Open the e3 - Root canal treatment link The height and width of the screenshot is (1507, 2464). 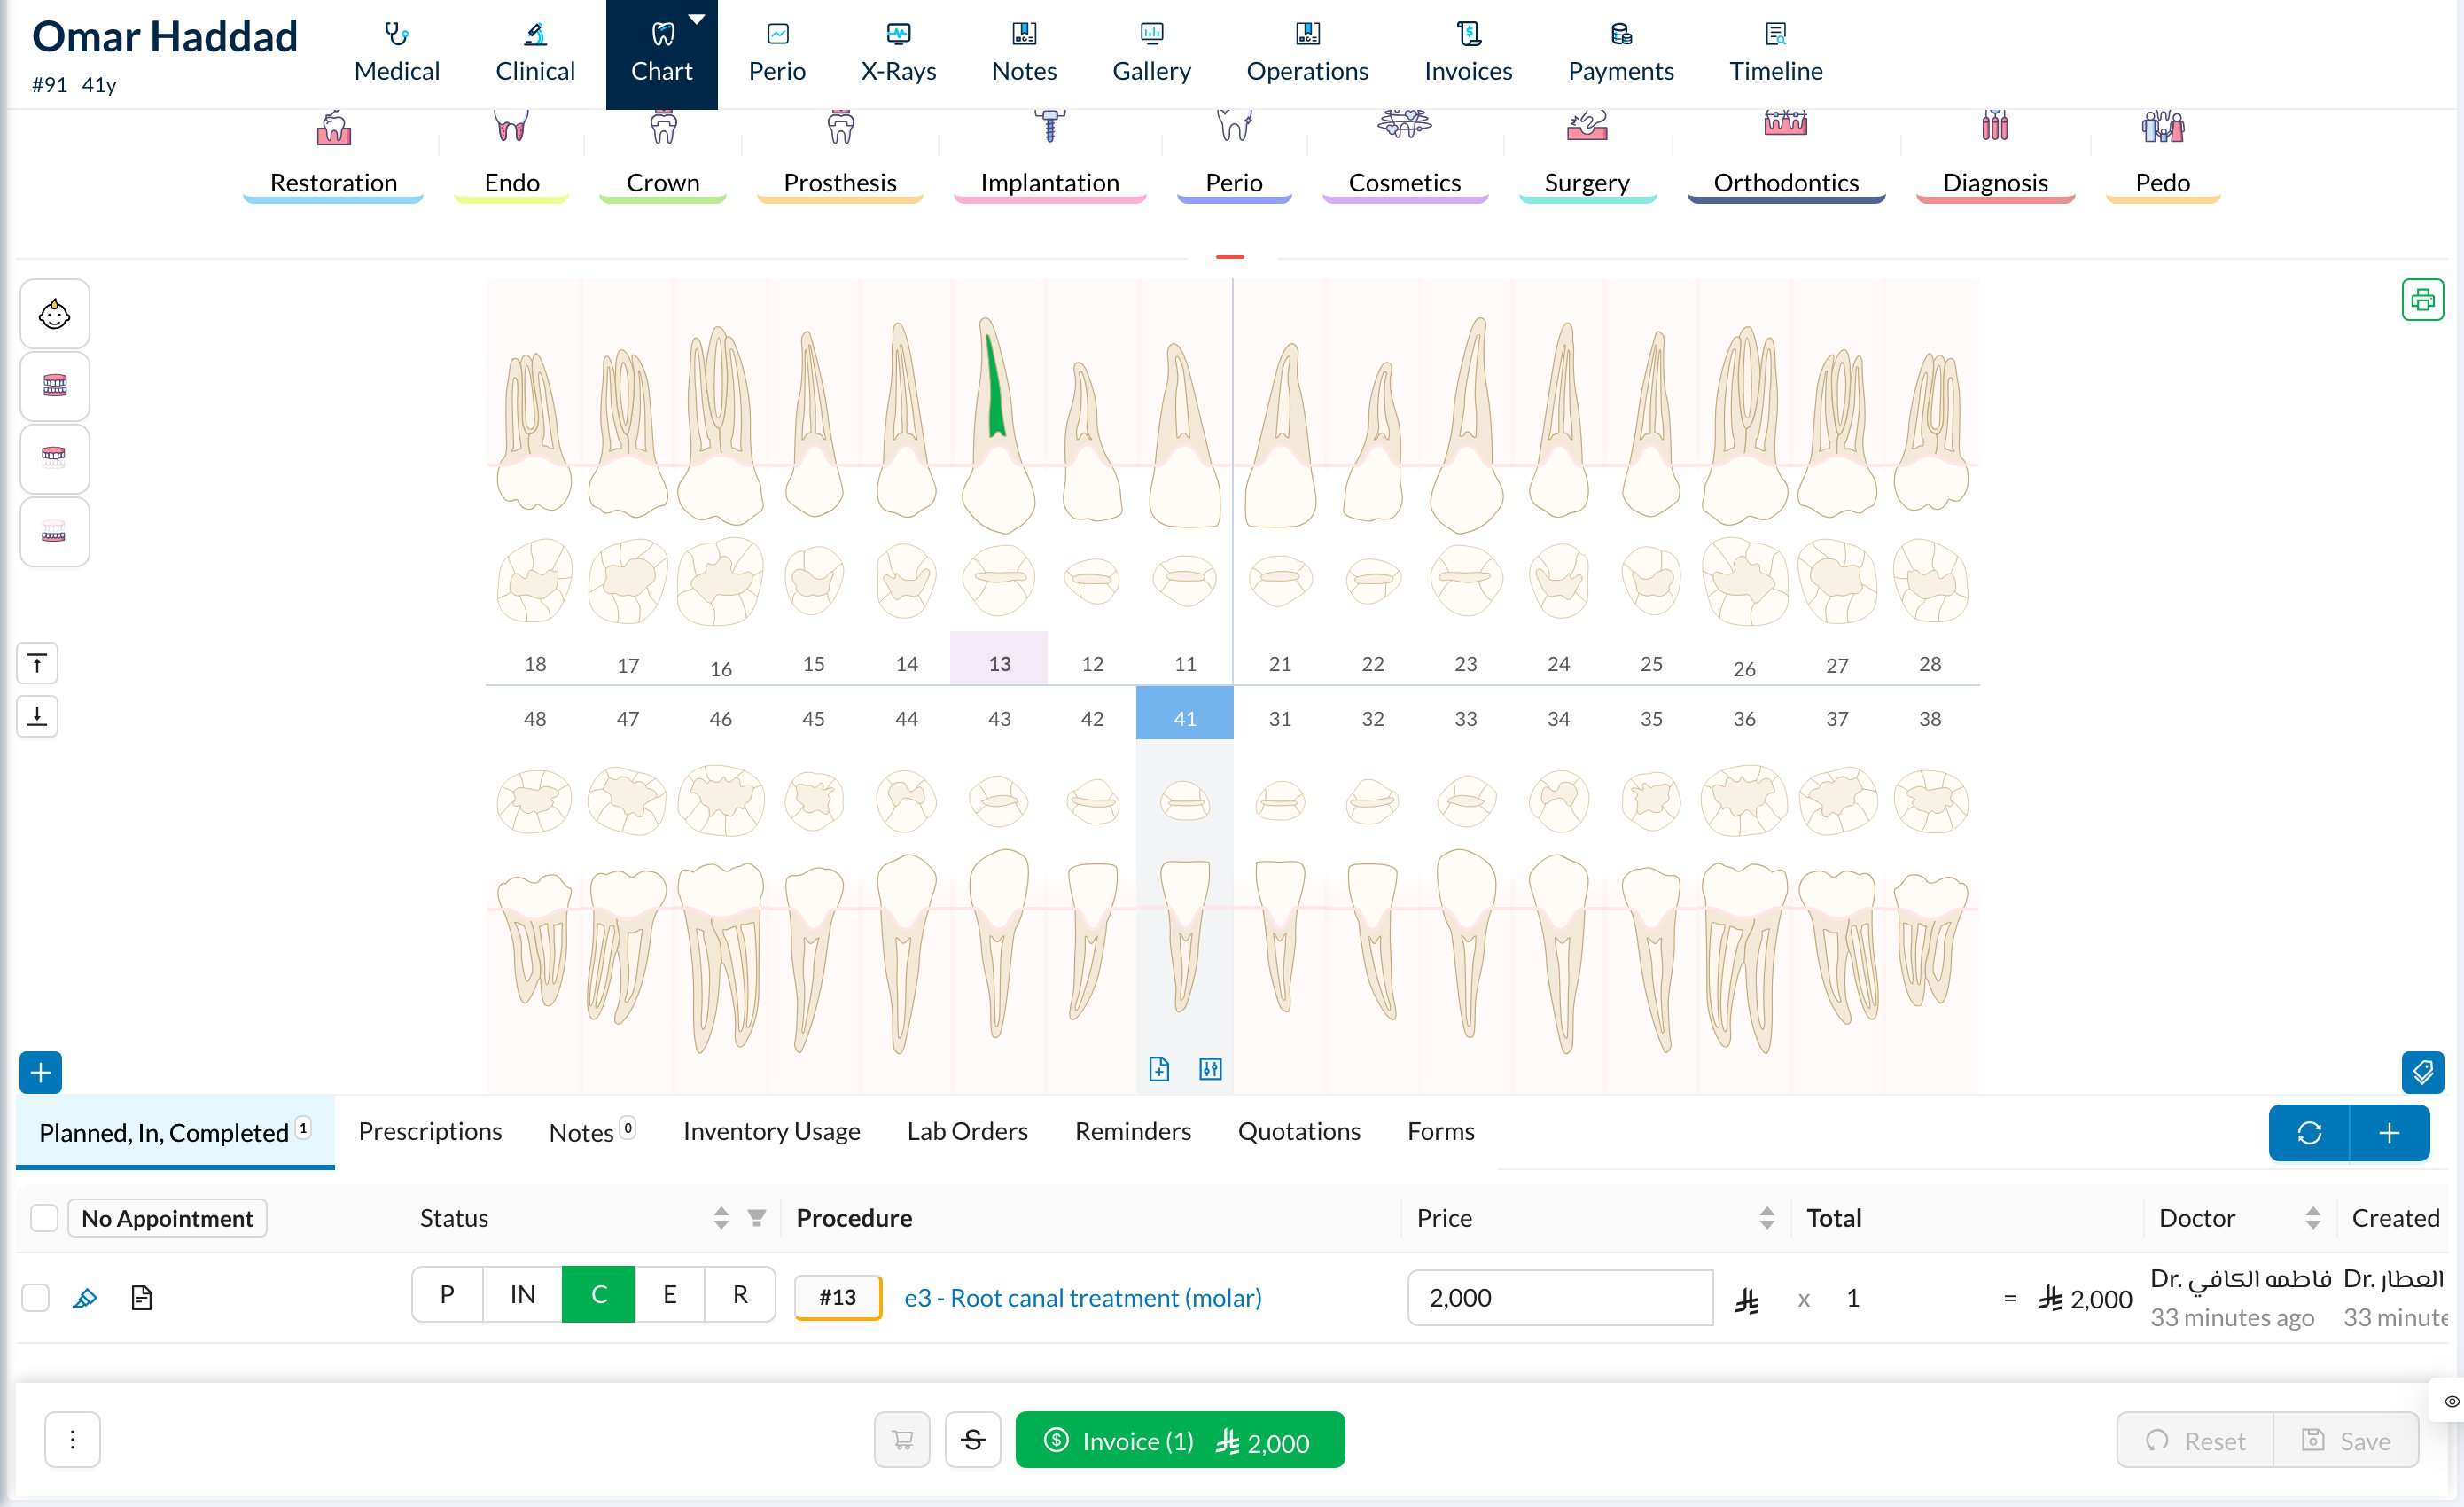[x=1082, y=1298]
